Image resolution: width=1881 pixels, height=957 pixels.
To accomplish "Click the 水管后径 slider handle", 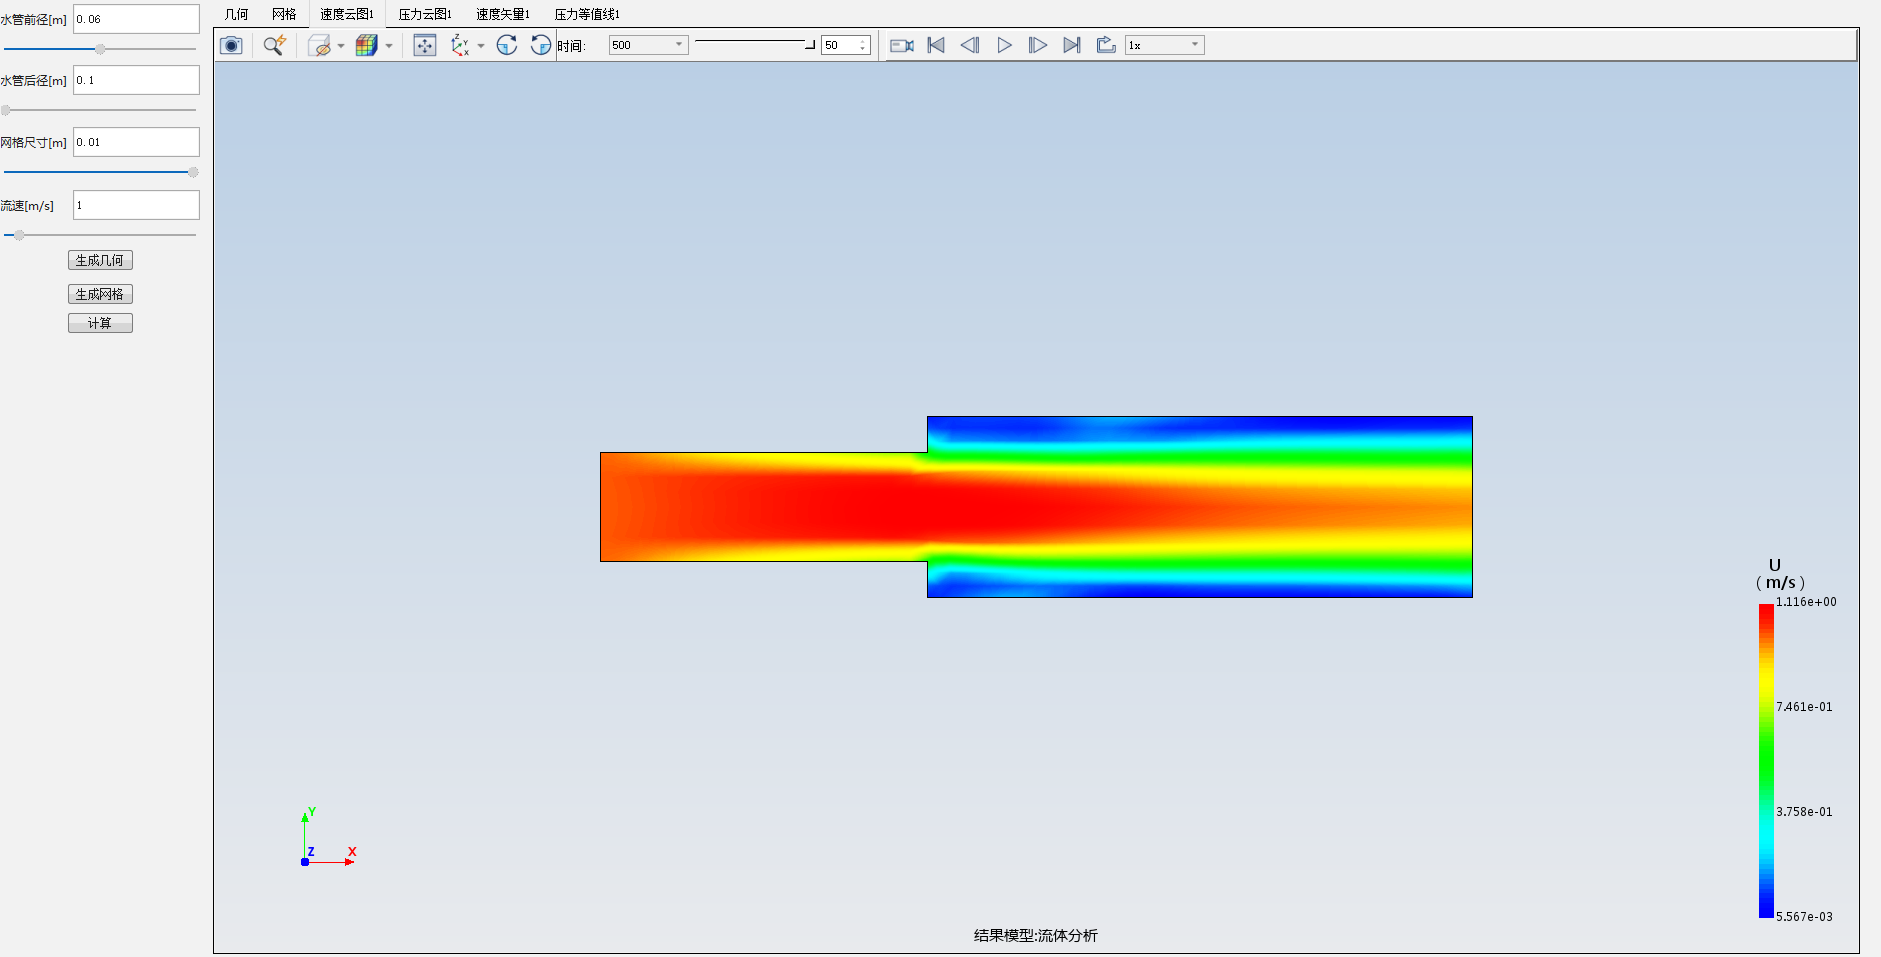I will 6,110.
